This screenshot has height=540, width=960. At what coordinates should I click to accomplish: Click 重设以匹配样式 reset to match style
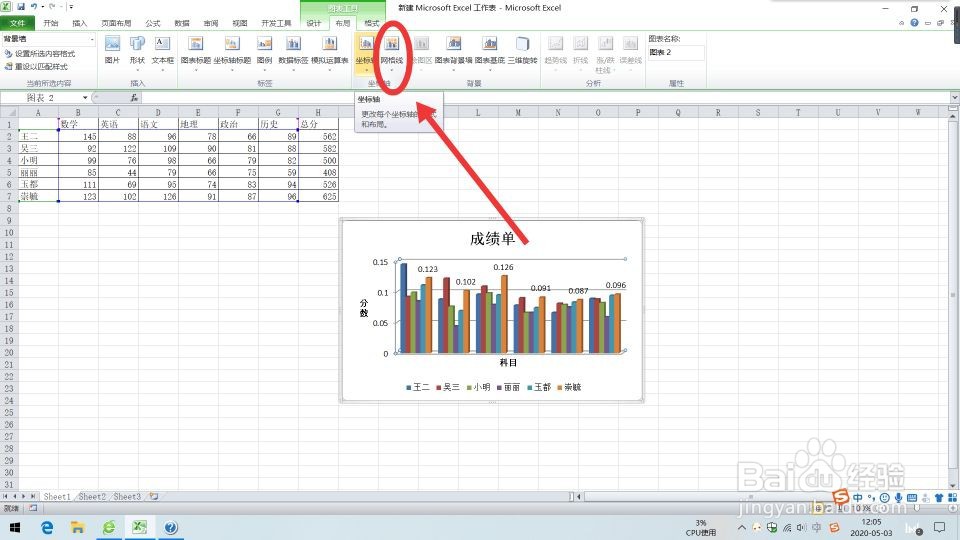36,66
